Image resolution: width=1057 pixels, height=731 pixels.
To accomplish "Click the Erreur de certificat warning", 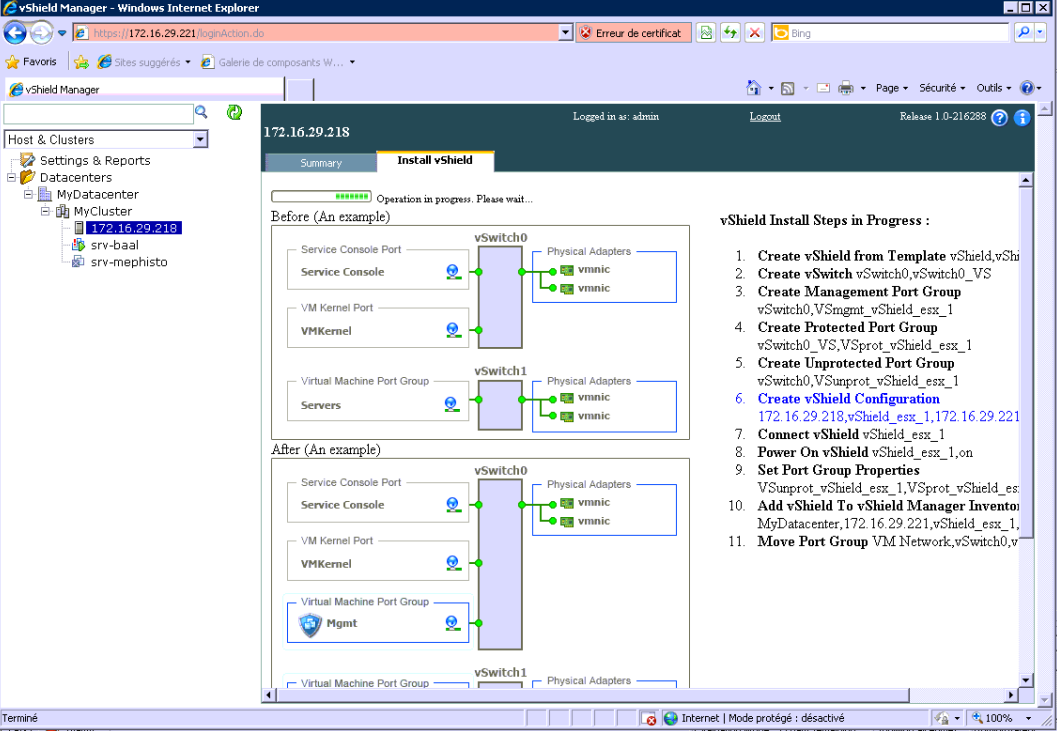I will [632, 33].
